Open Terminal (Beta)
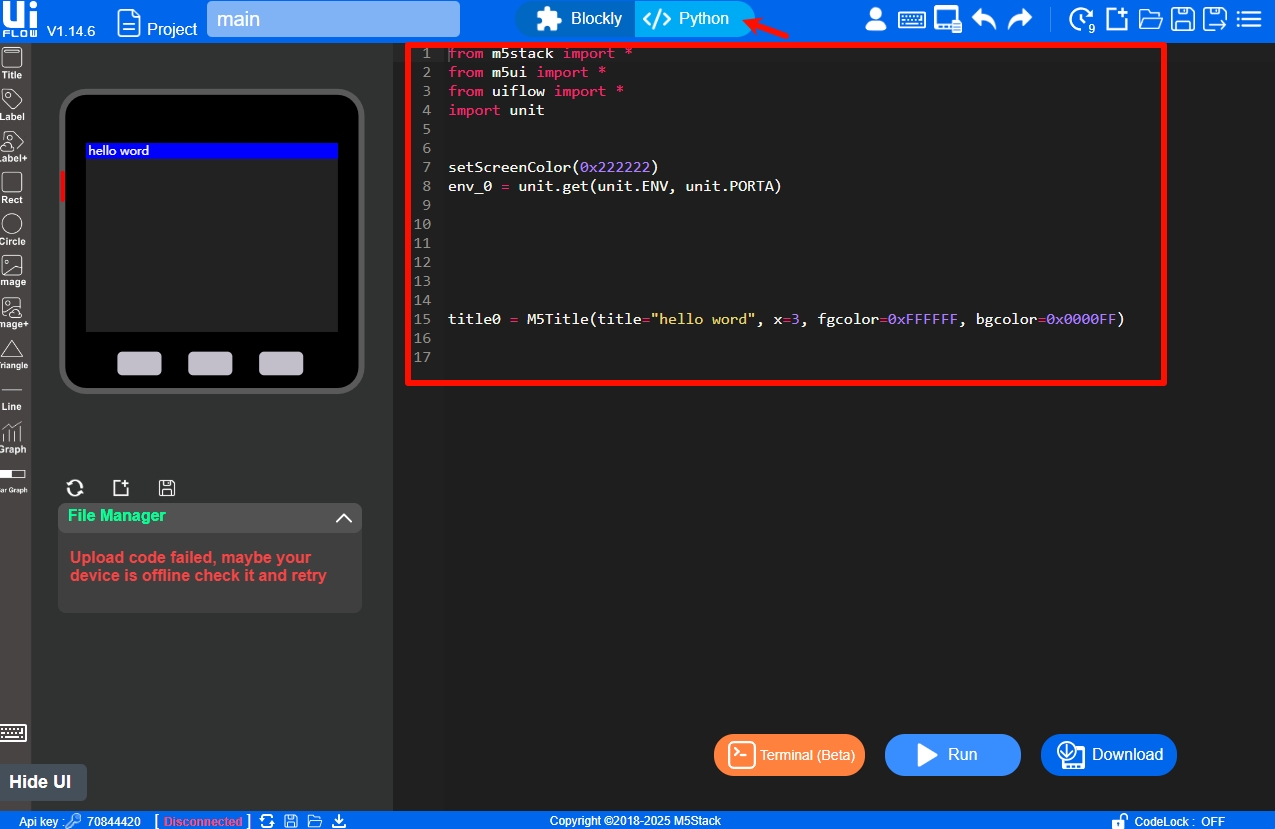Image resolution: width=1275 pixels, height=829 pixels. (x=789, y=755)
